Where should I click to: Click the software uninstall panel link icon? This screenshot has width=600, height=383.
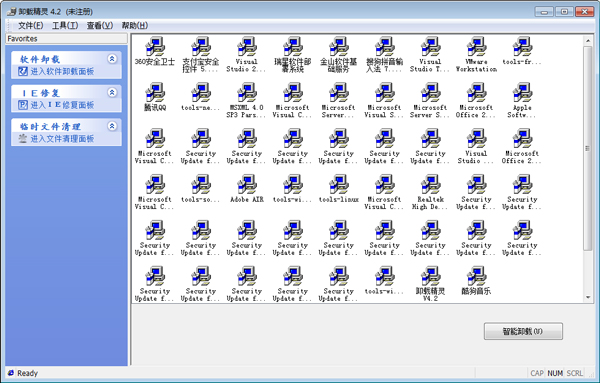(23, 71)
